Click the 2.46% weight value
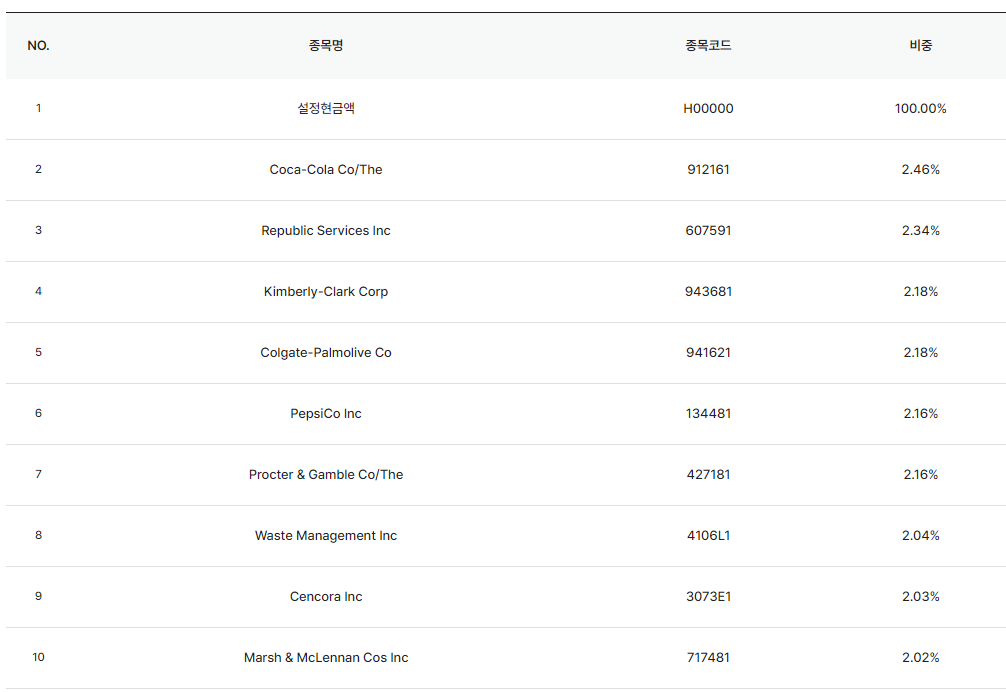This screenshot has height=692, width=1006. (921, 169)
